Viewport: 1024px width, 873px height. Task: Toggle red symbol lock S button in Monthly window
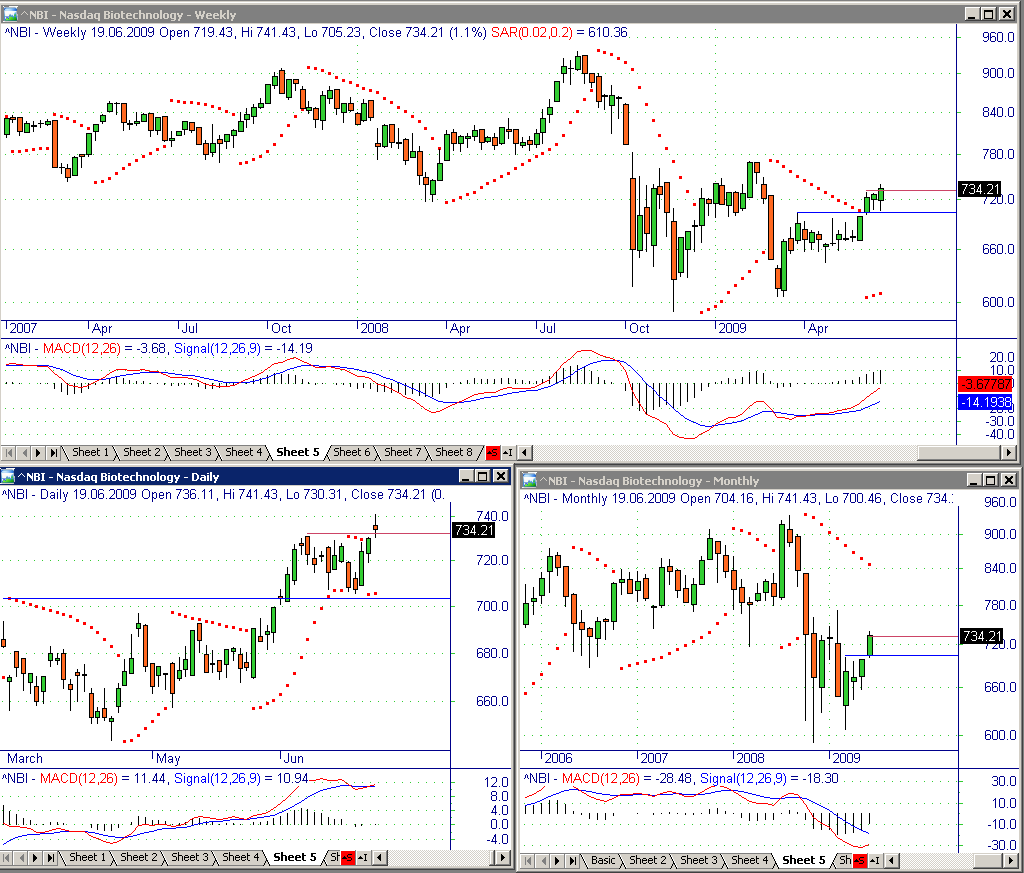point(859,861)
